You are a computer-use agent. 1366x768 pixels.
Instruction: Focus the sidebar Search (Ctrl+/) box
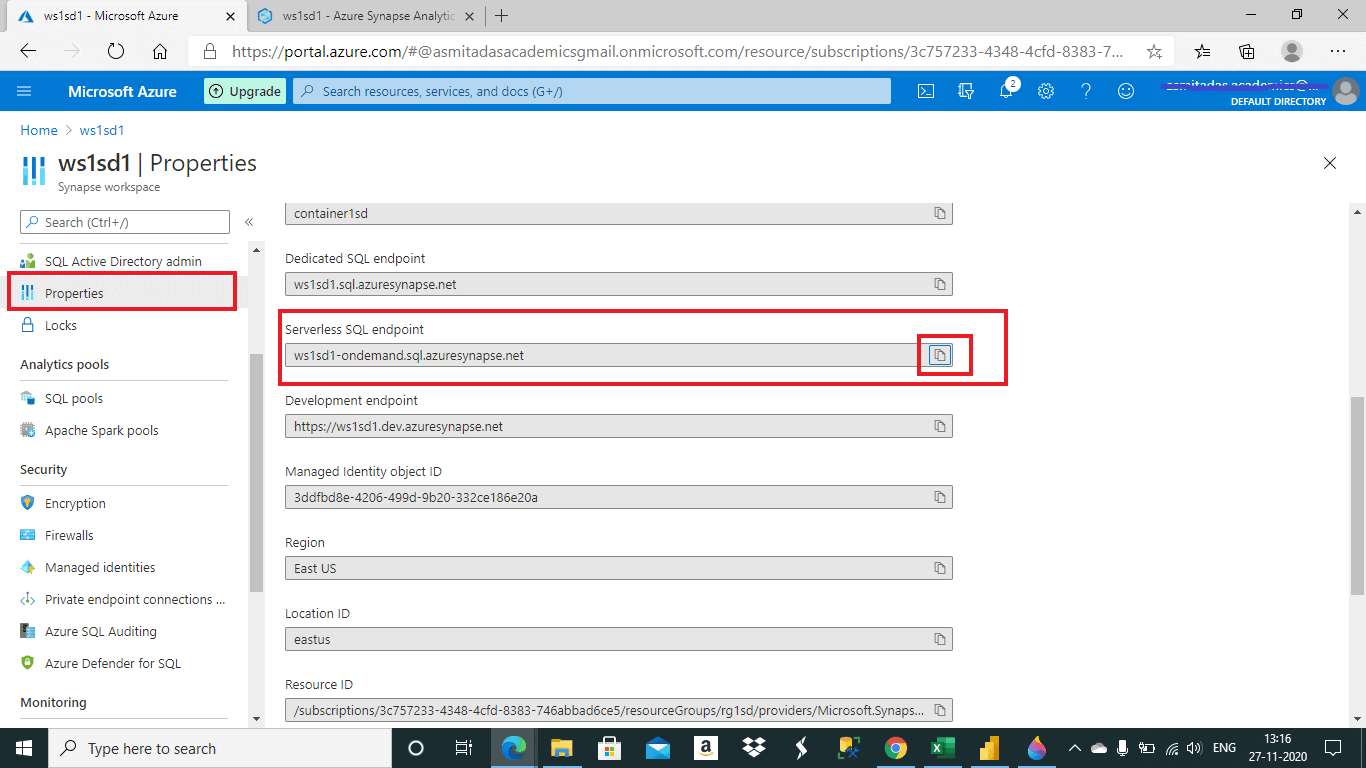125,222
